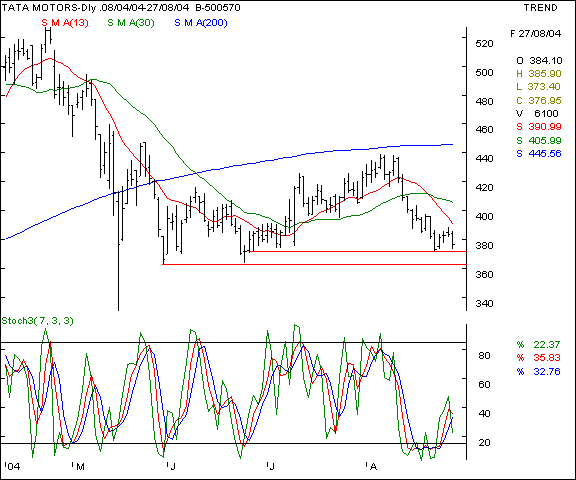Click the 500 price axis label
Image resolution: width=576 pixels, height=480 pixels.
click(484, 73)
